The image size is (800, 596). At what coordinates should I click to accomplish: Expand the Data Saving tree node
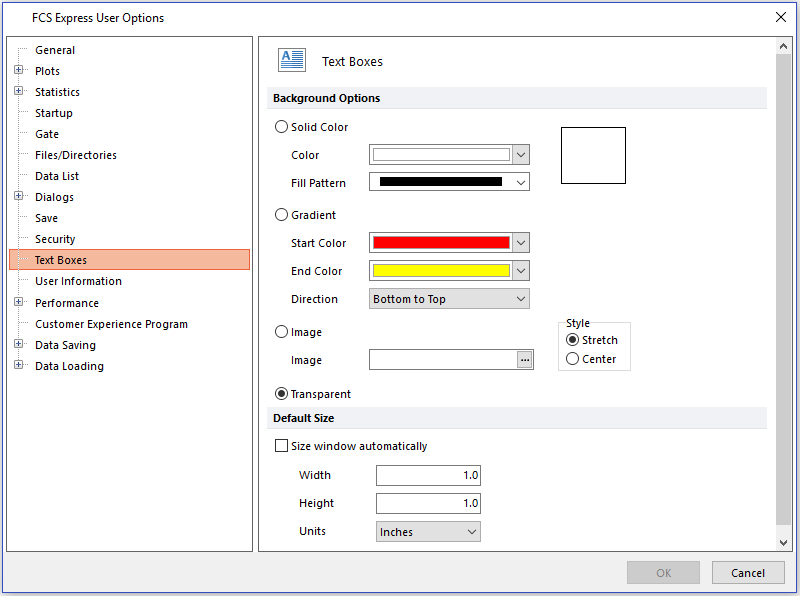[x=18, y=344]
